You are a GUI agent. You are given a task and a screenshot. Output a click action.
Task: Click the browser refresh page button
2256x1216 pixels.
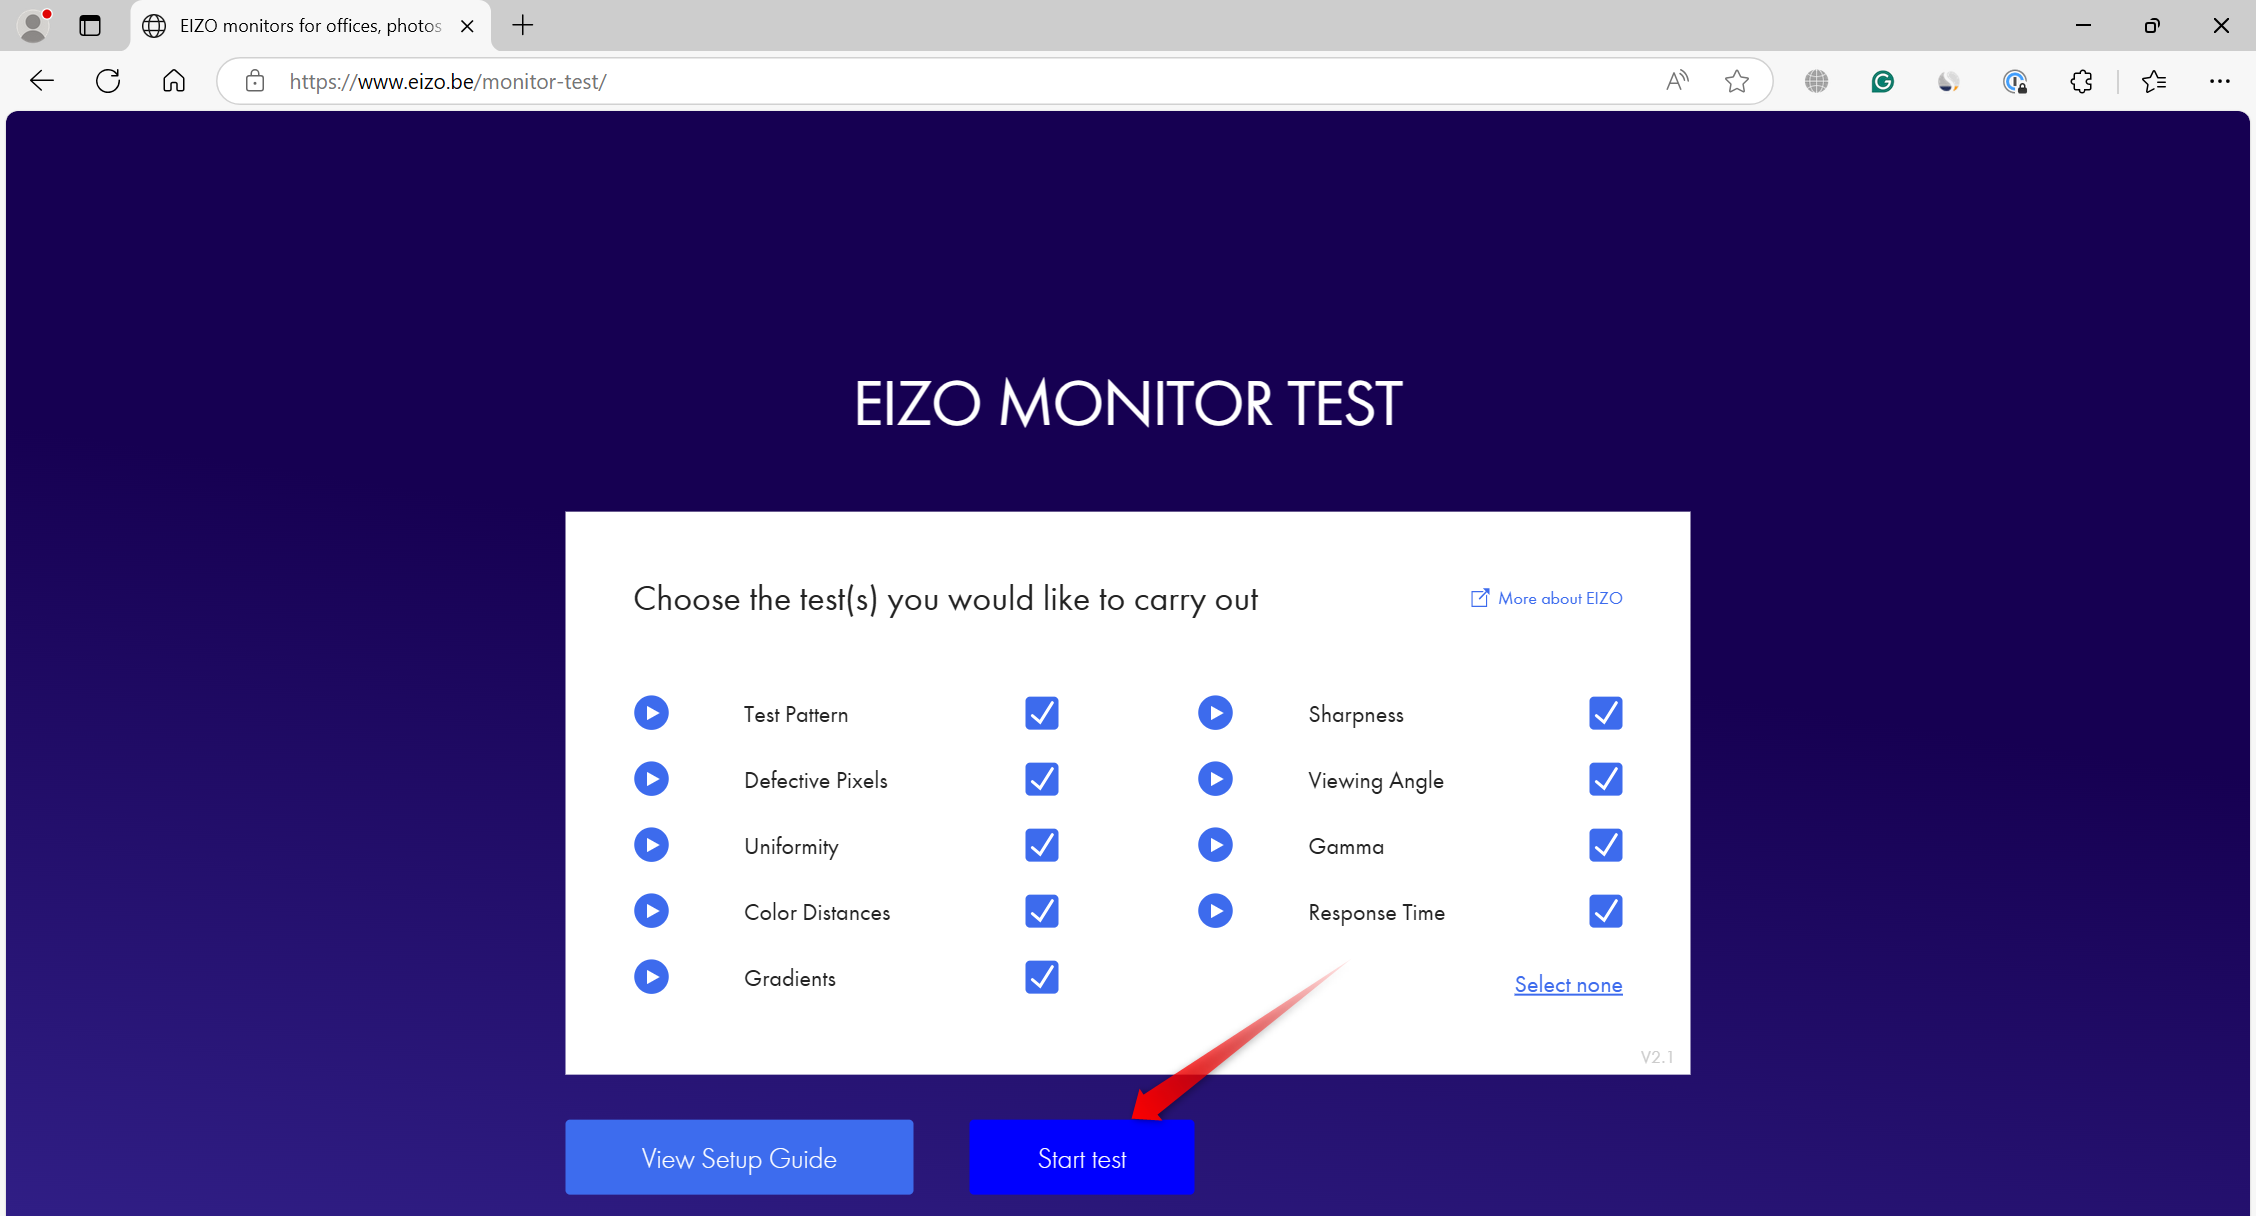[x=108, y=81]
